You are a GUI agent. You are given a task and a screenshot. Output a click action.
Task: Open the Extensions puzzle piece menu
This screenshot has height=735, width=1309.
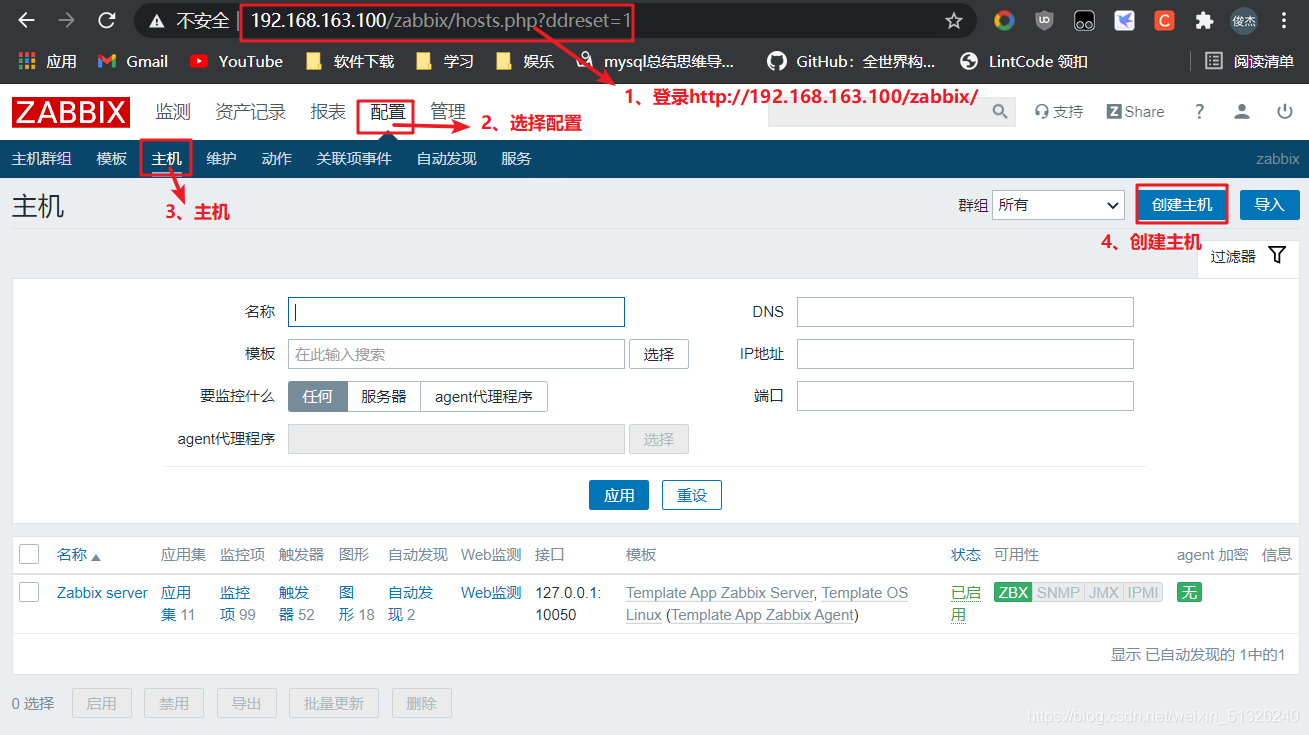[x=1204, y=21]
